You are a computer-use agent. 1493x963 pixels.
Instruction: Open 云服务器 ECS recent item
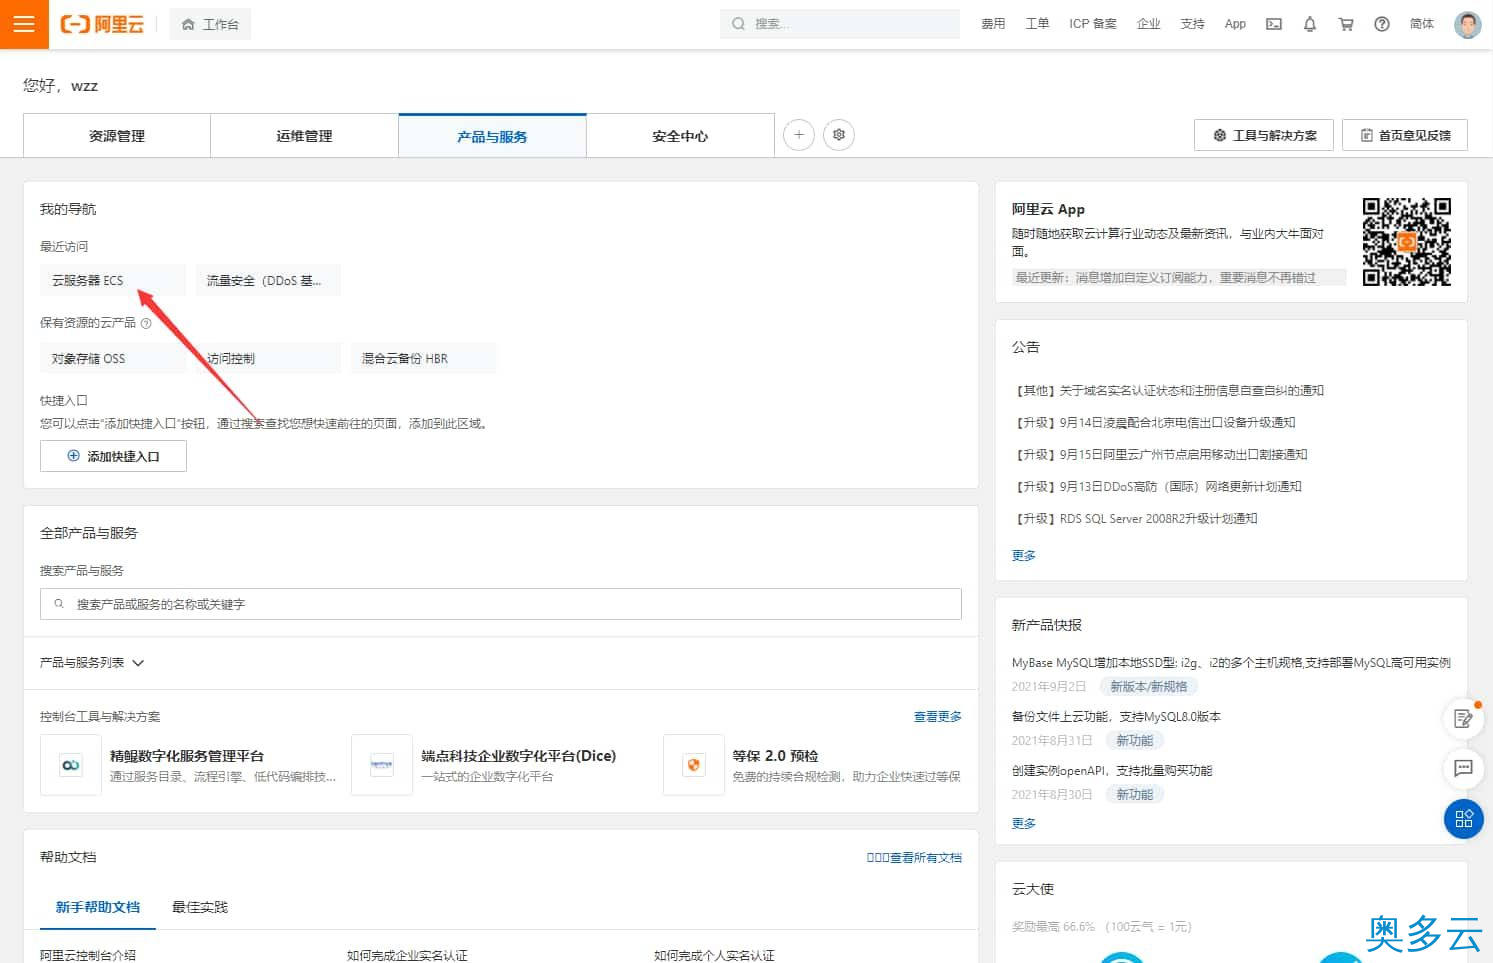[x=112, y=281]
